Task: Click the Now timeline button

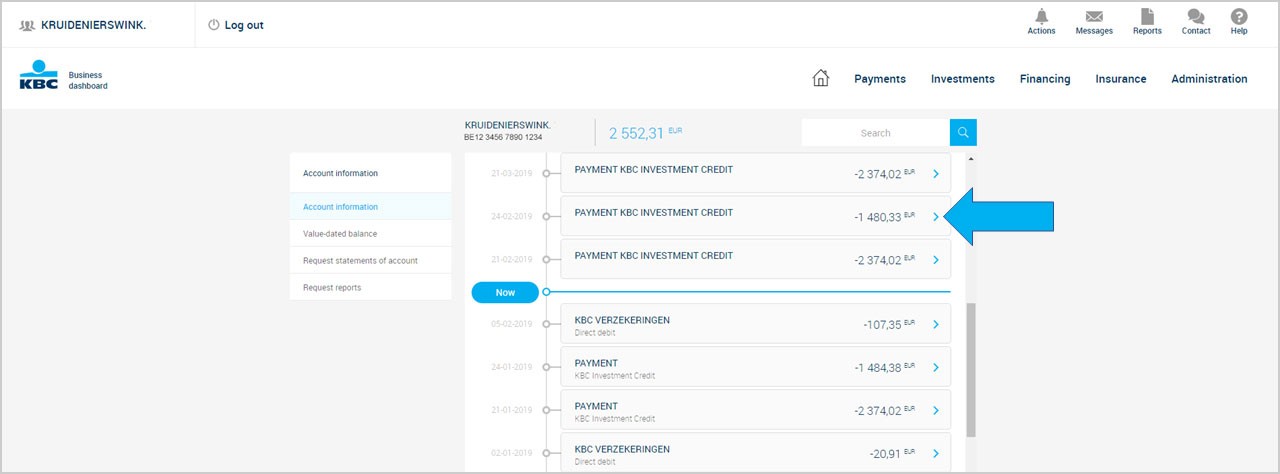Action: click(x=505, y=292)
